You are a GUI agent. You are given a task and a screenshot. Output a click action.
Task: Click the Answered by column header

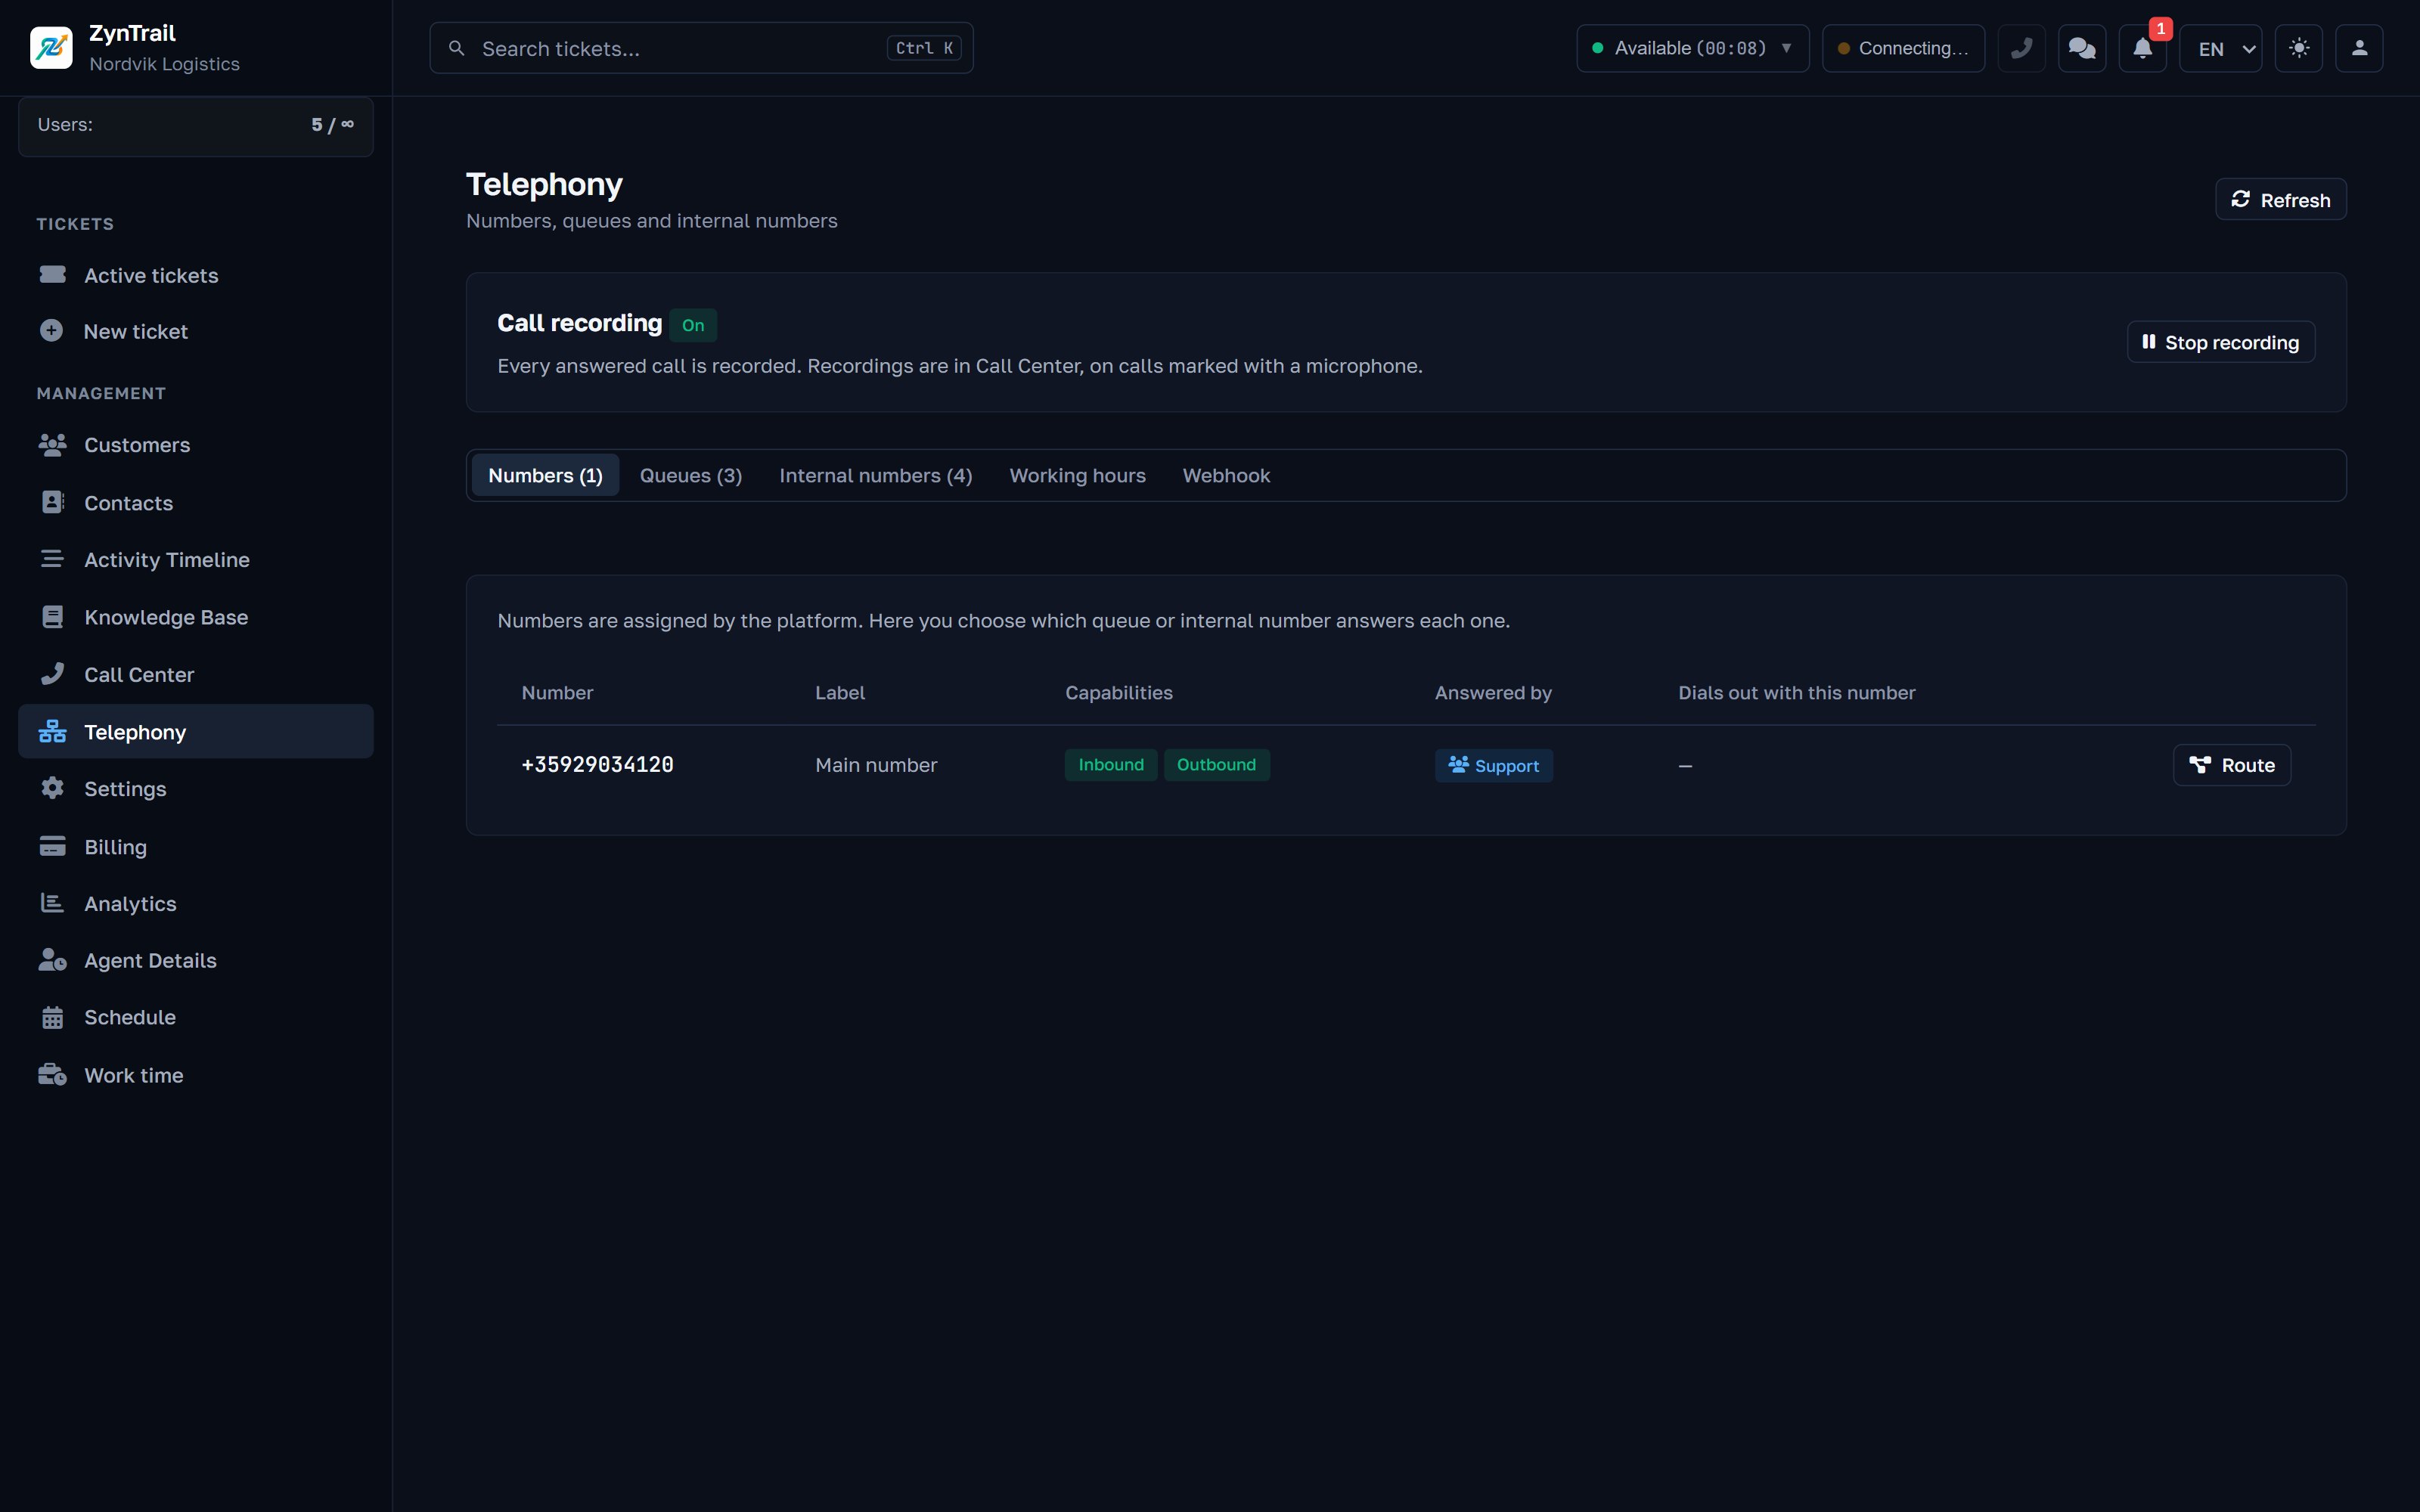click(x=1493, y=693)
